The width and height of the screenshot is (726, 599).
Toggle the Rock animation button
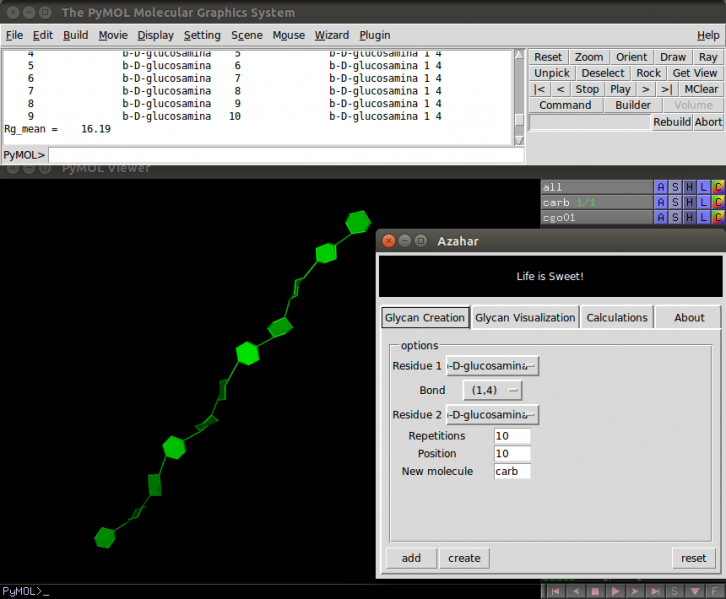(x=648, y=73)
